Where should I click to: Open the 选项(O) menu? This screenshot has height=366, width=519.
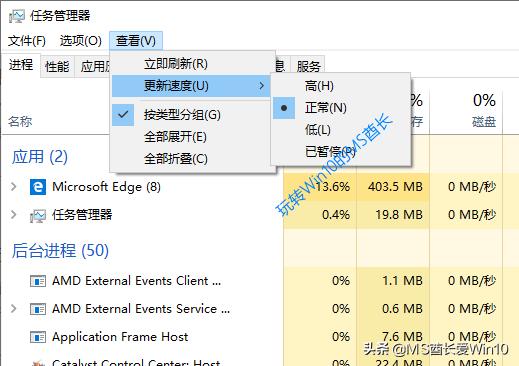pyautogui.click(x=81, y=41)
